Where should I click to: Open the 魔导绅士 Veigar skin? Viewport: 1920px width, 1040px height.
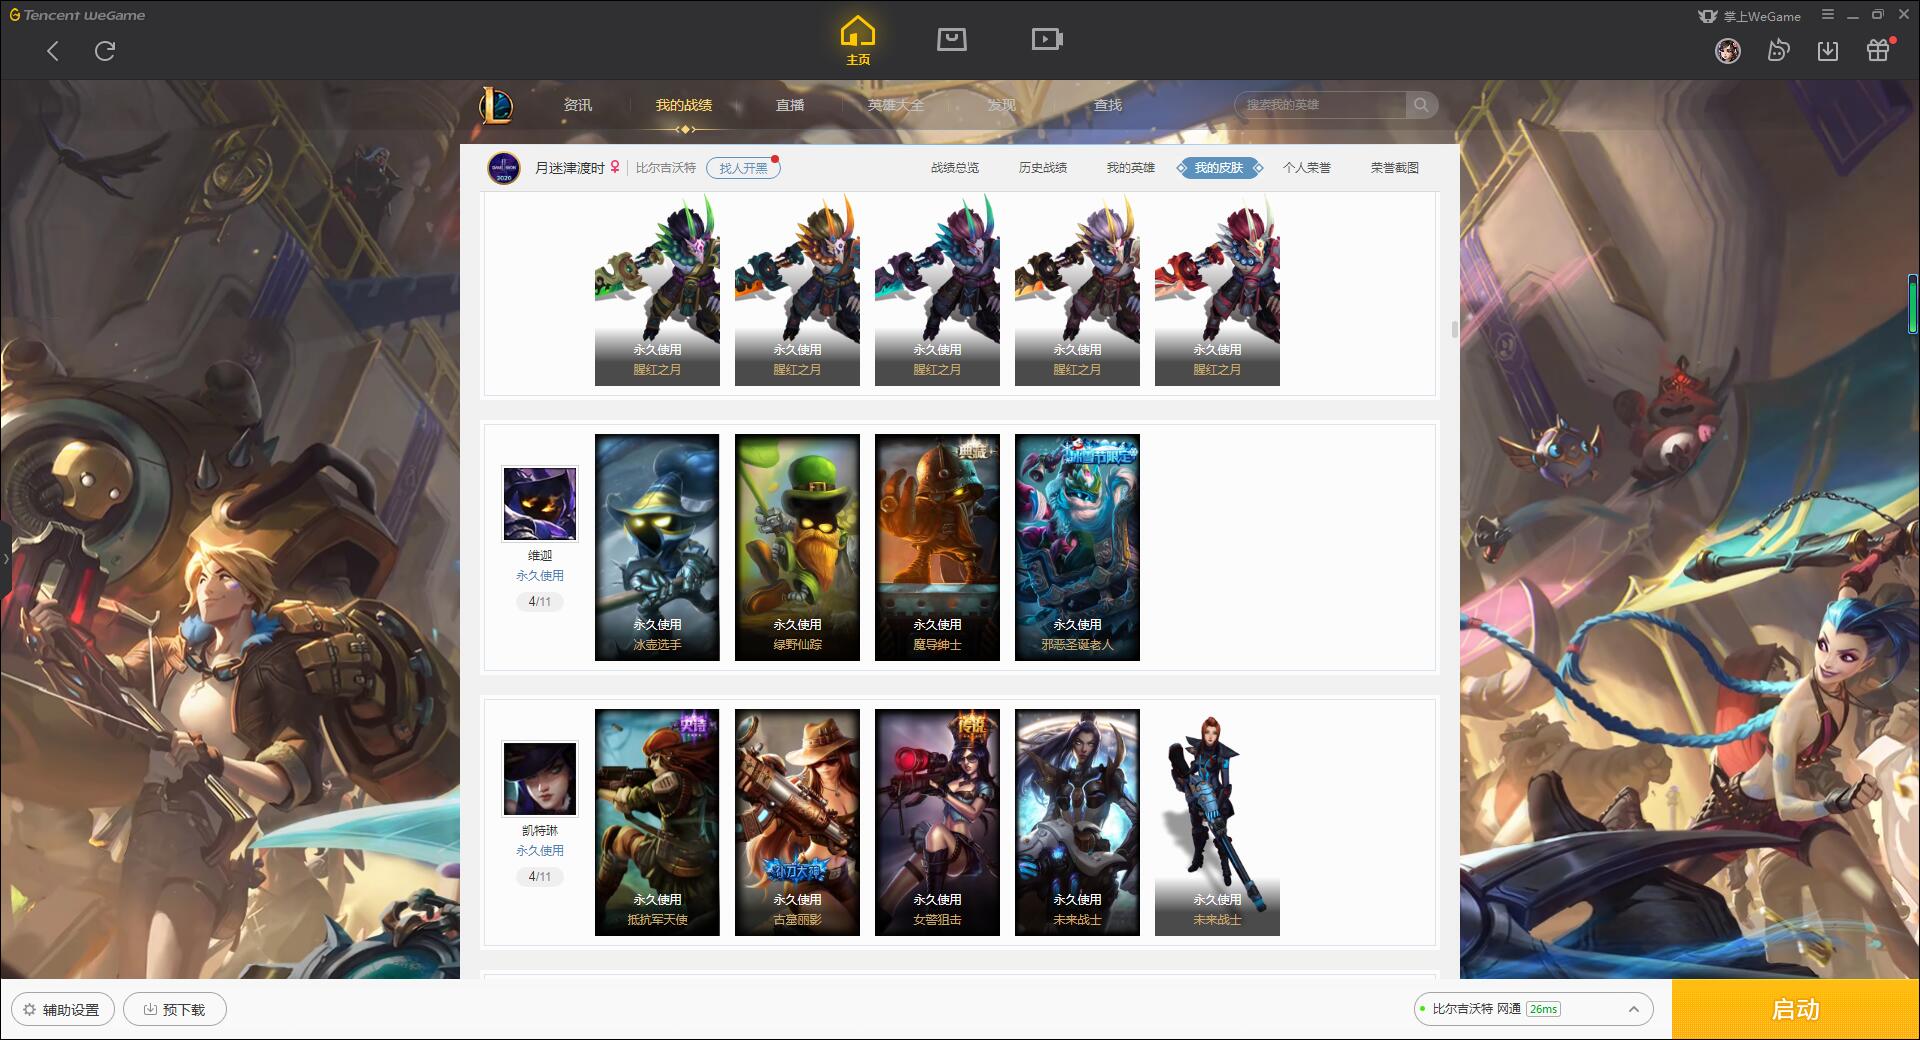point(937,547)
